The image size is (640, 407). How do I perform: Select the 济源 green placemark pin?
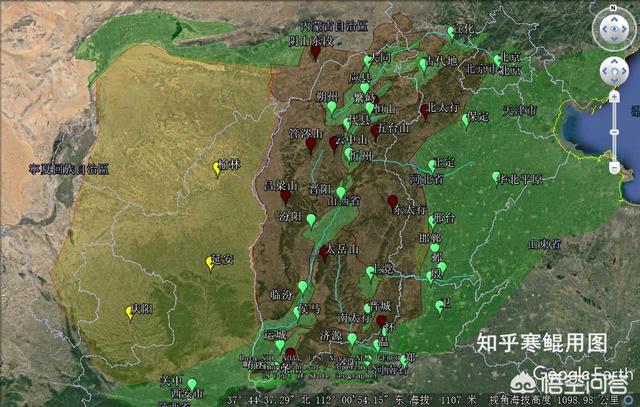(x=352, y=339)
